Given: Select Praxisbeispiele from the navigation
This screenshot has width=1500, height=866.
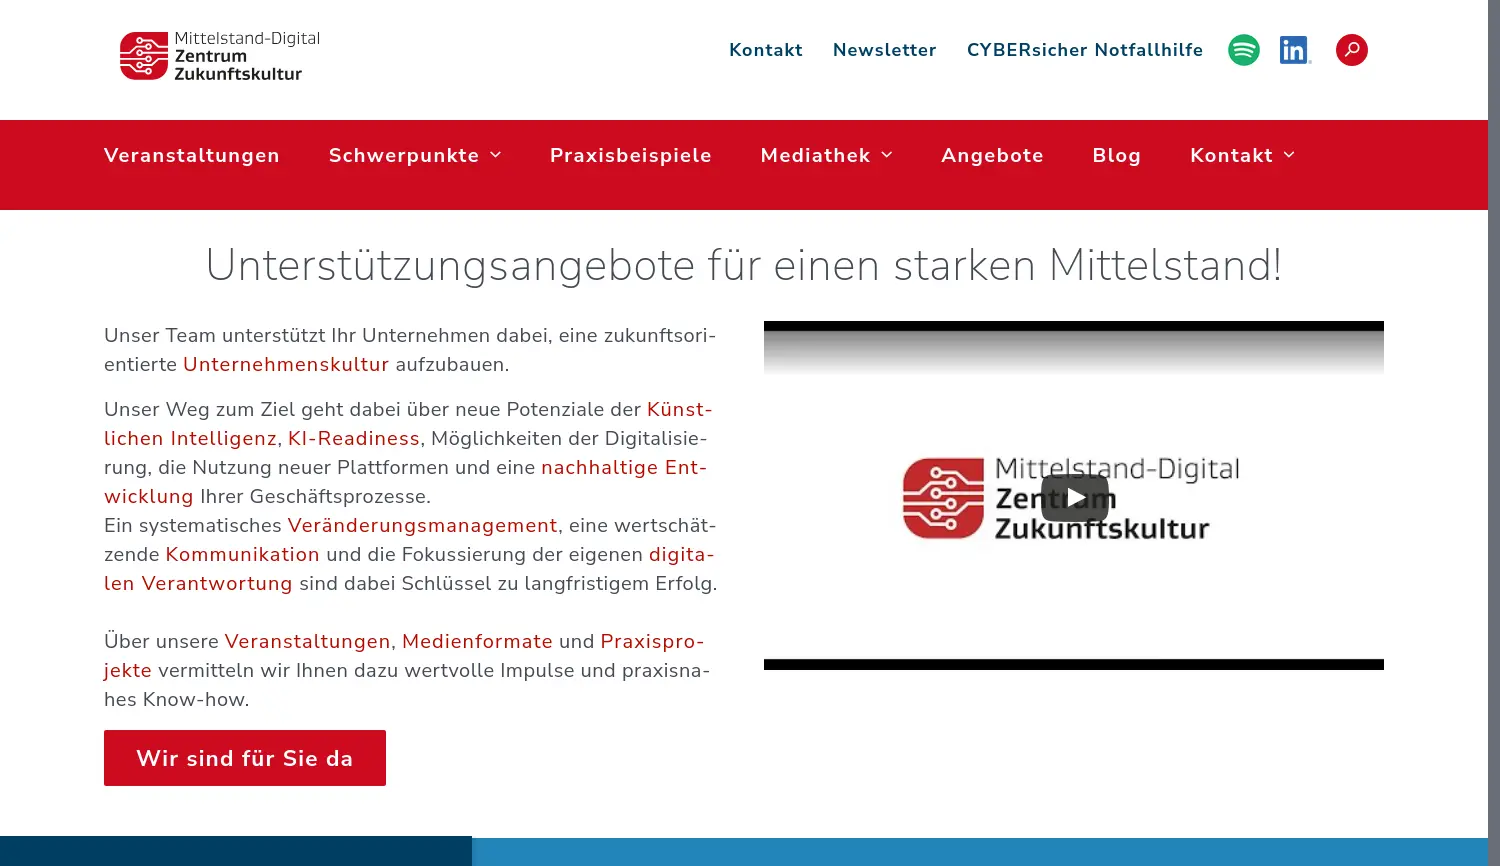Looking at the screenshot, I should pos(630,155).
